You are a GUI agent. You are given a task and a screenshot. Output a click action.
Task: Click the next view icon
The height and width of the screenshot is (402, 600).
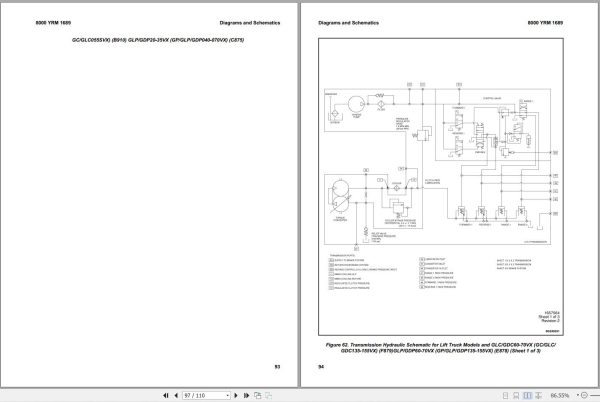[x=268, y=395]
